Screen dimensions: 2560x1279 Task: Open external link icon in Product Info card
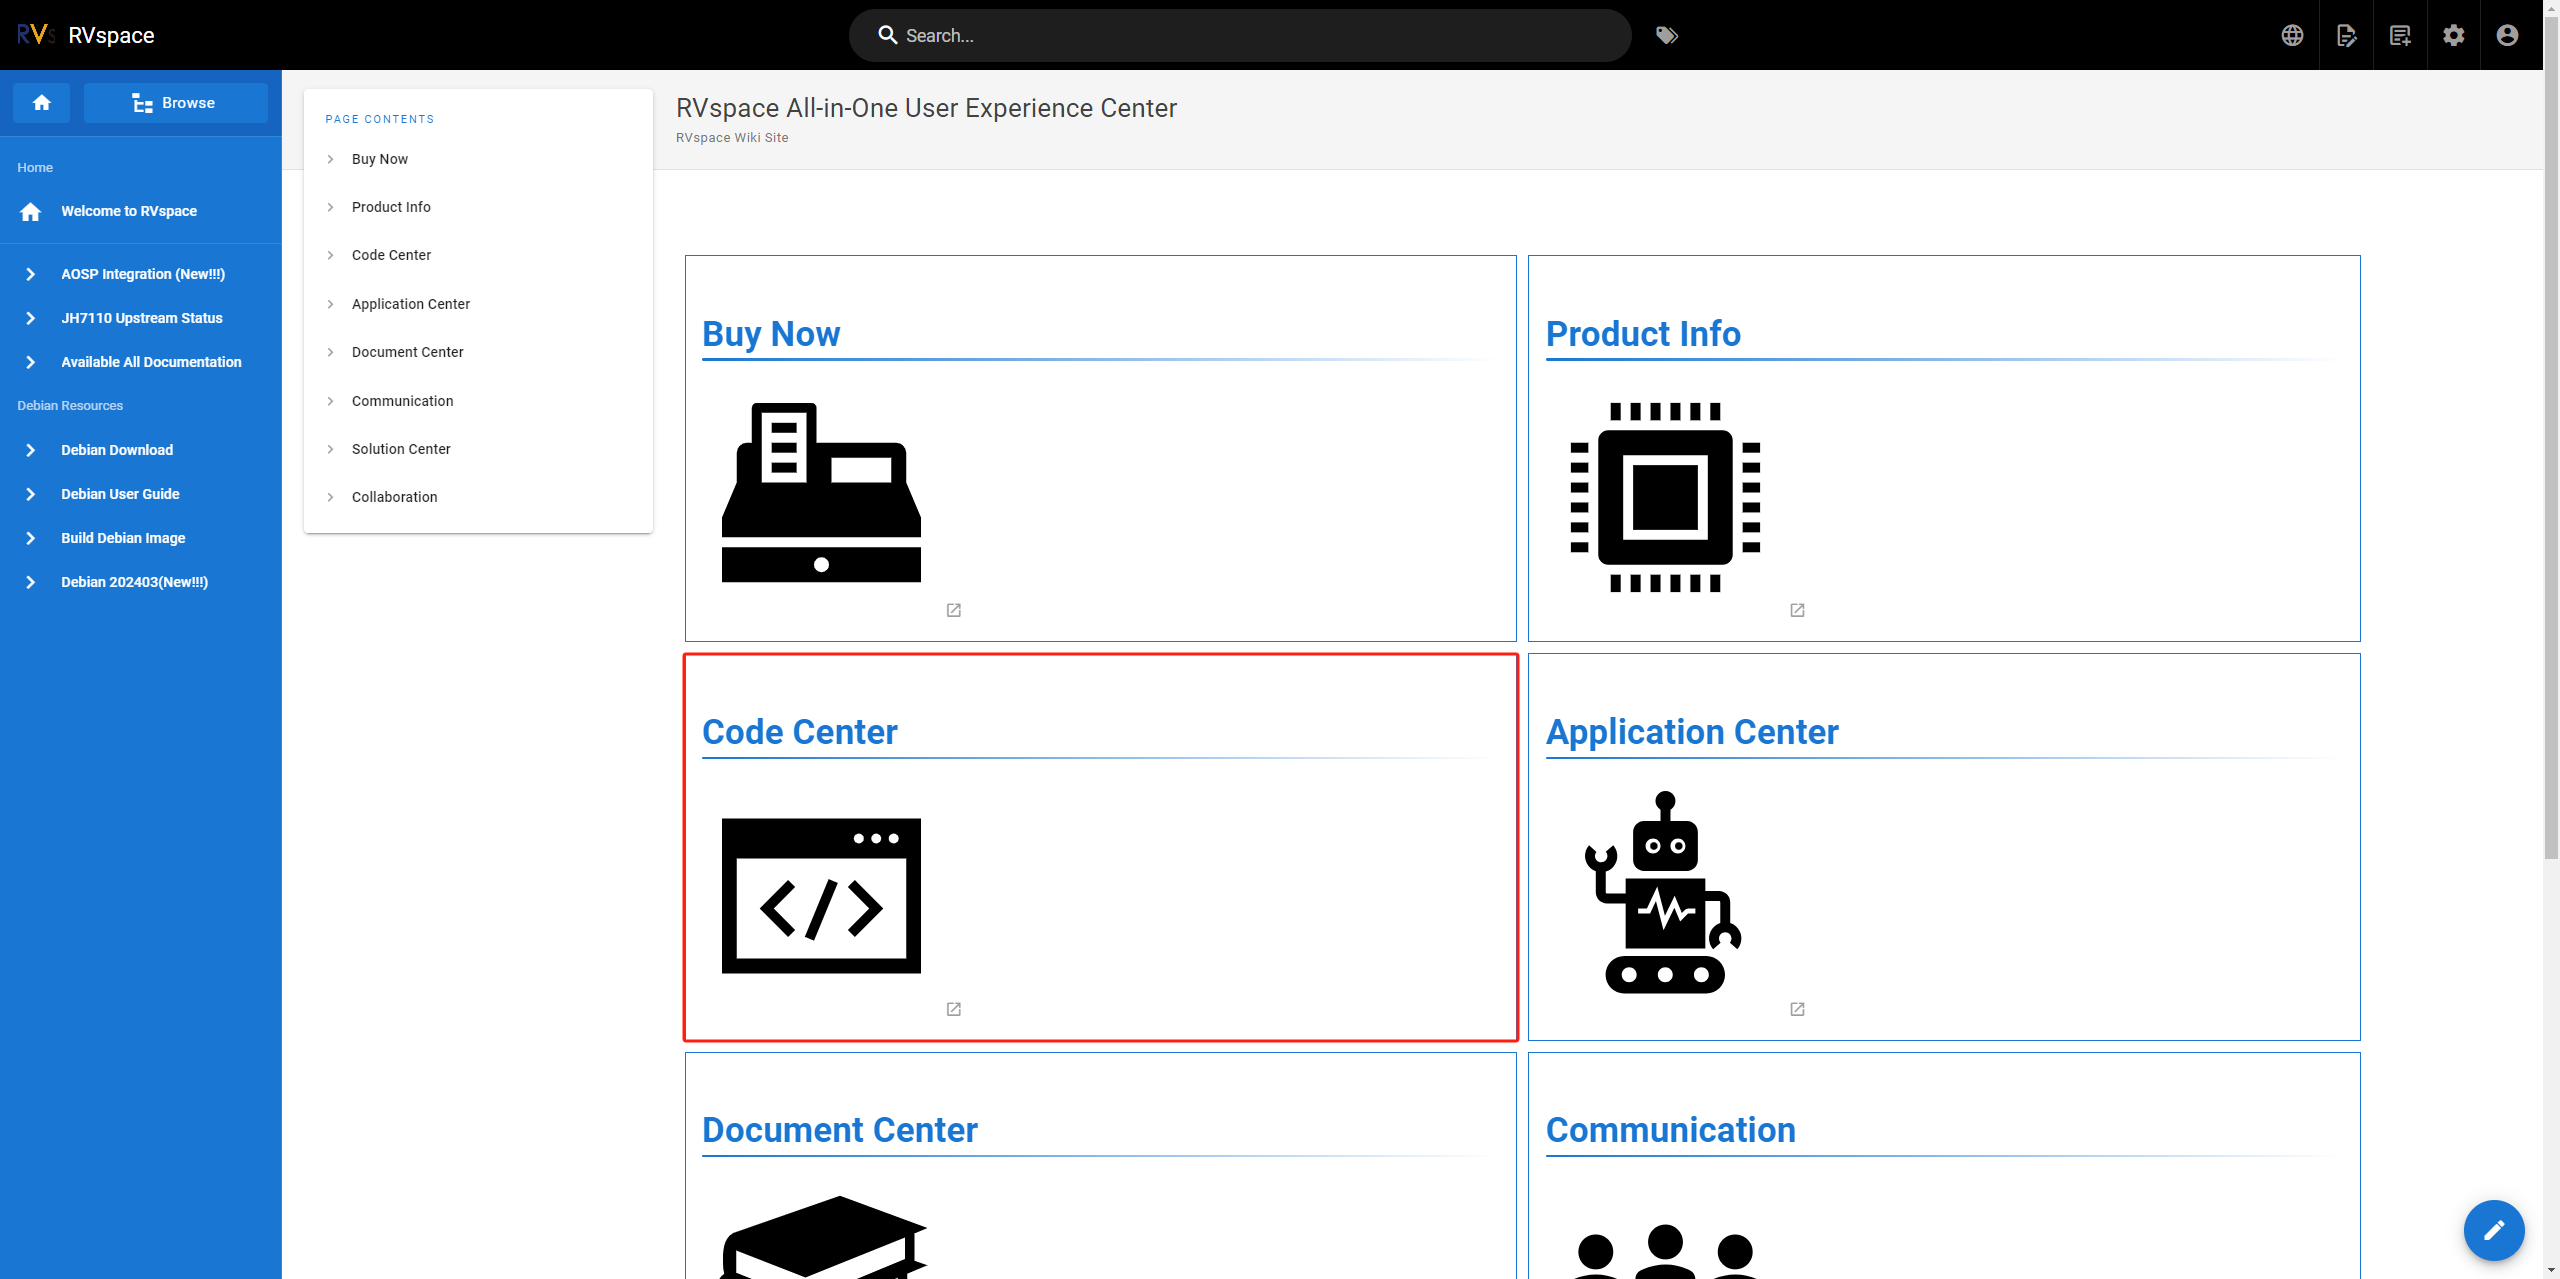point(1797,610)
